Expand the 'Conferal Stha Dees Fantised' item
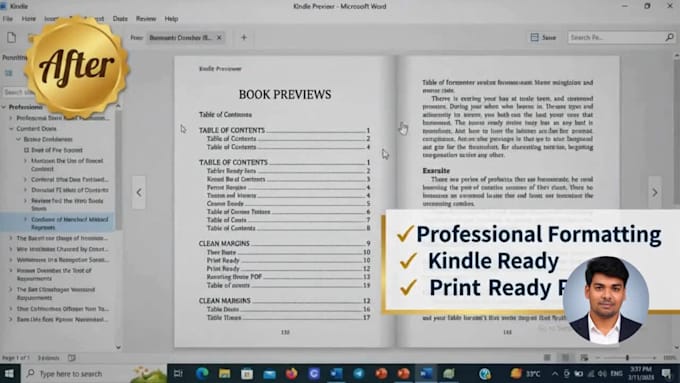Screen dimensions: 680x383 pyautogui.click(x=26, y=179)
